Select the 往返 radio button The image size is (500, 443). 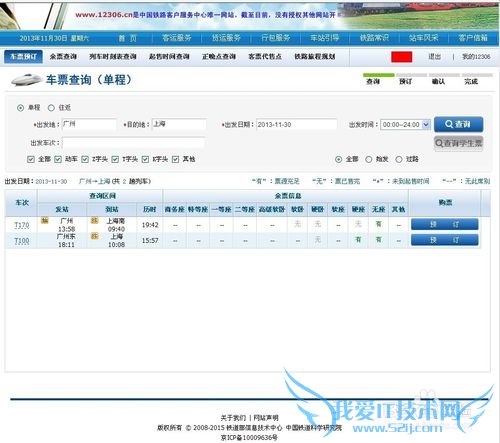tap(51, 108)
